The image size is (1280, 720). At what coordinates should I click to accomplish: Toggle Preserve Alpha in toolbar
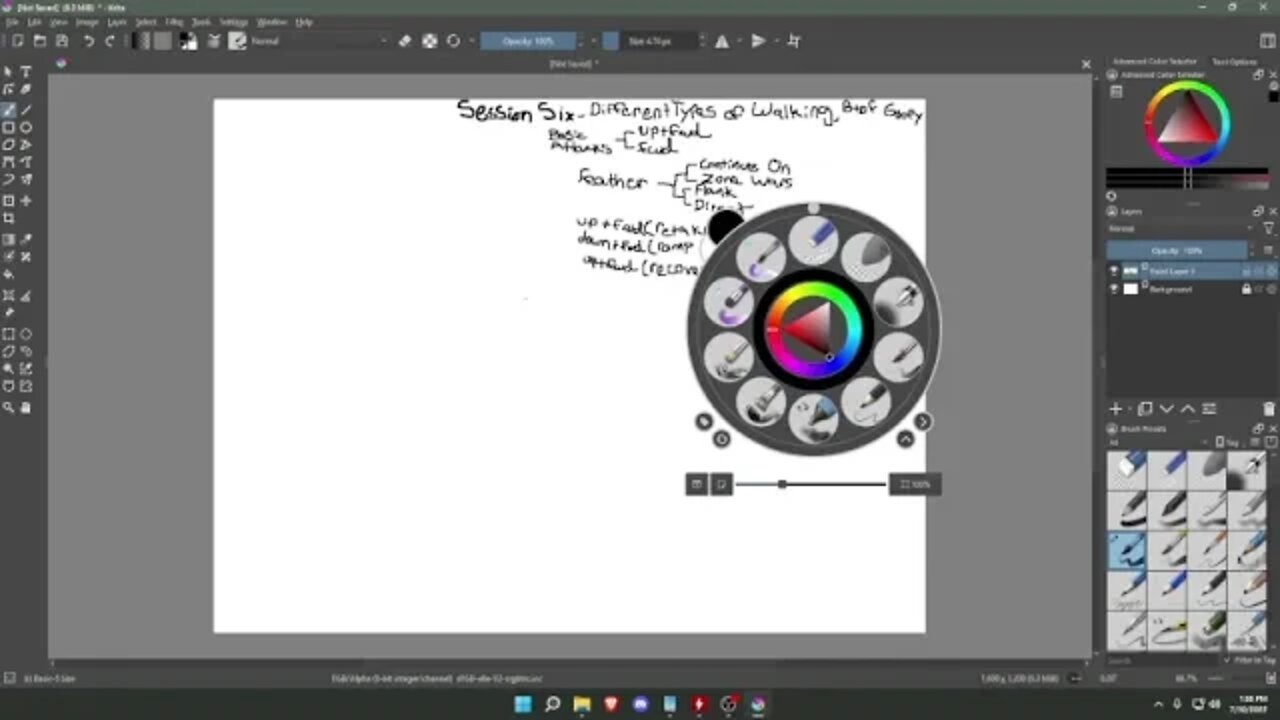click(x=429, y=41)
